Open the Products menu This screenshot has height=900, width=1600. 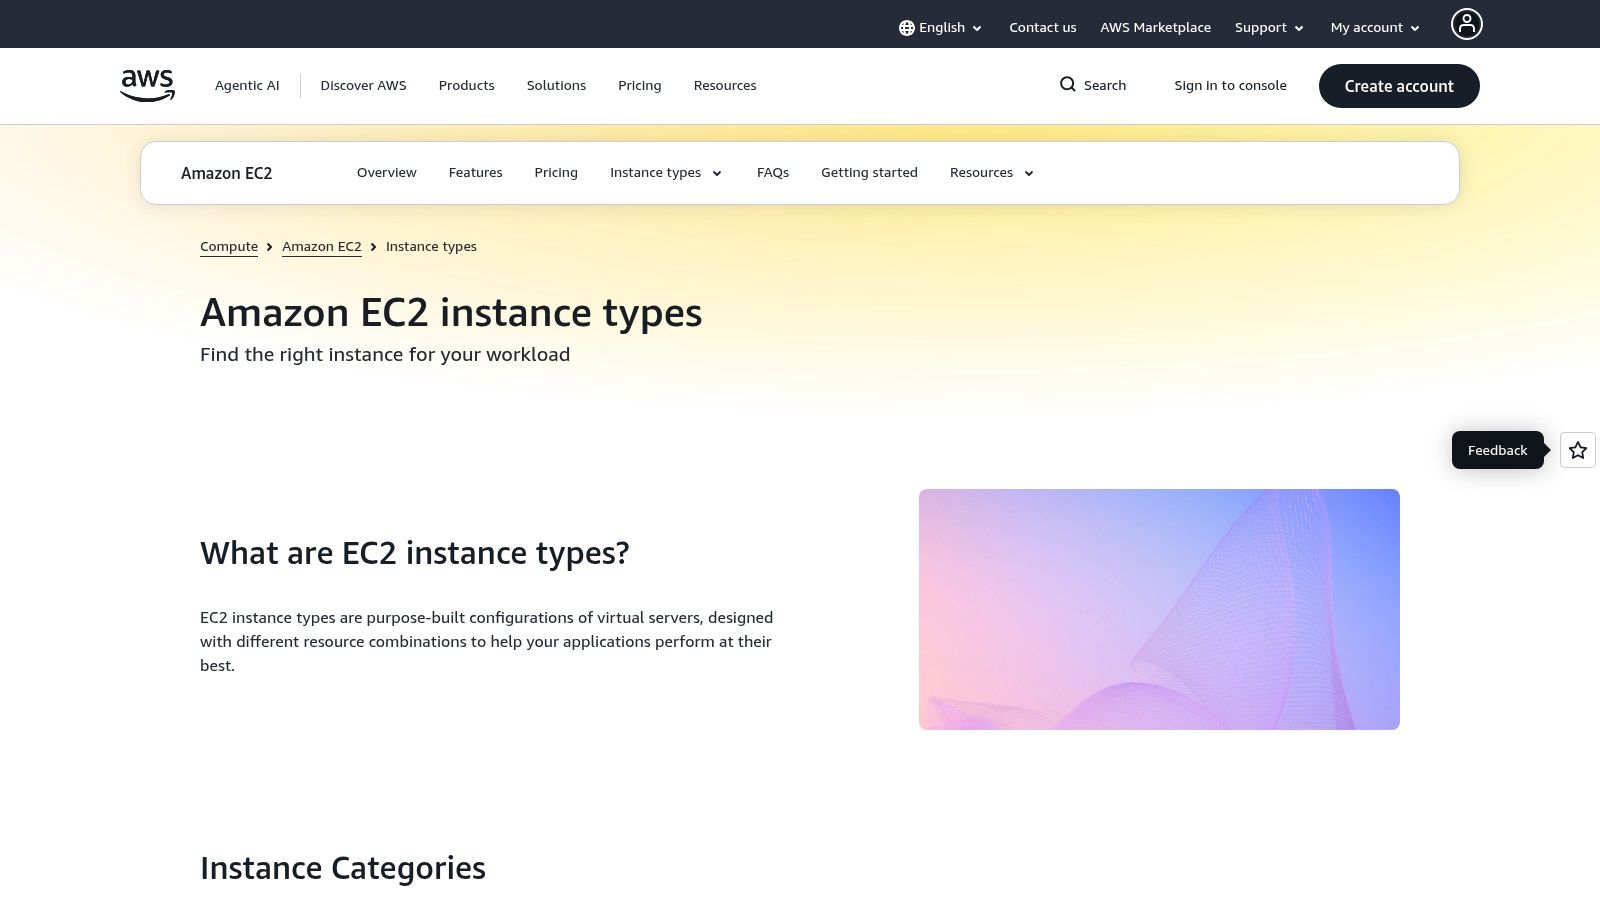tap(466, 85)
